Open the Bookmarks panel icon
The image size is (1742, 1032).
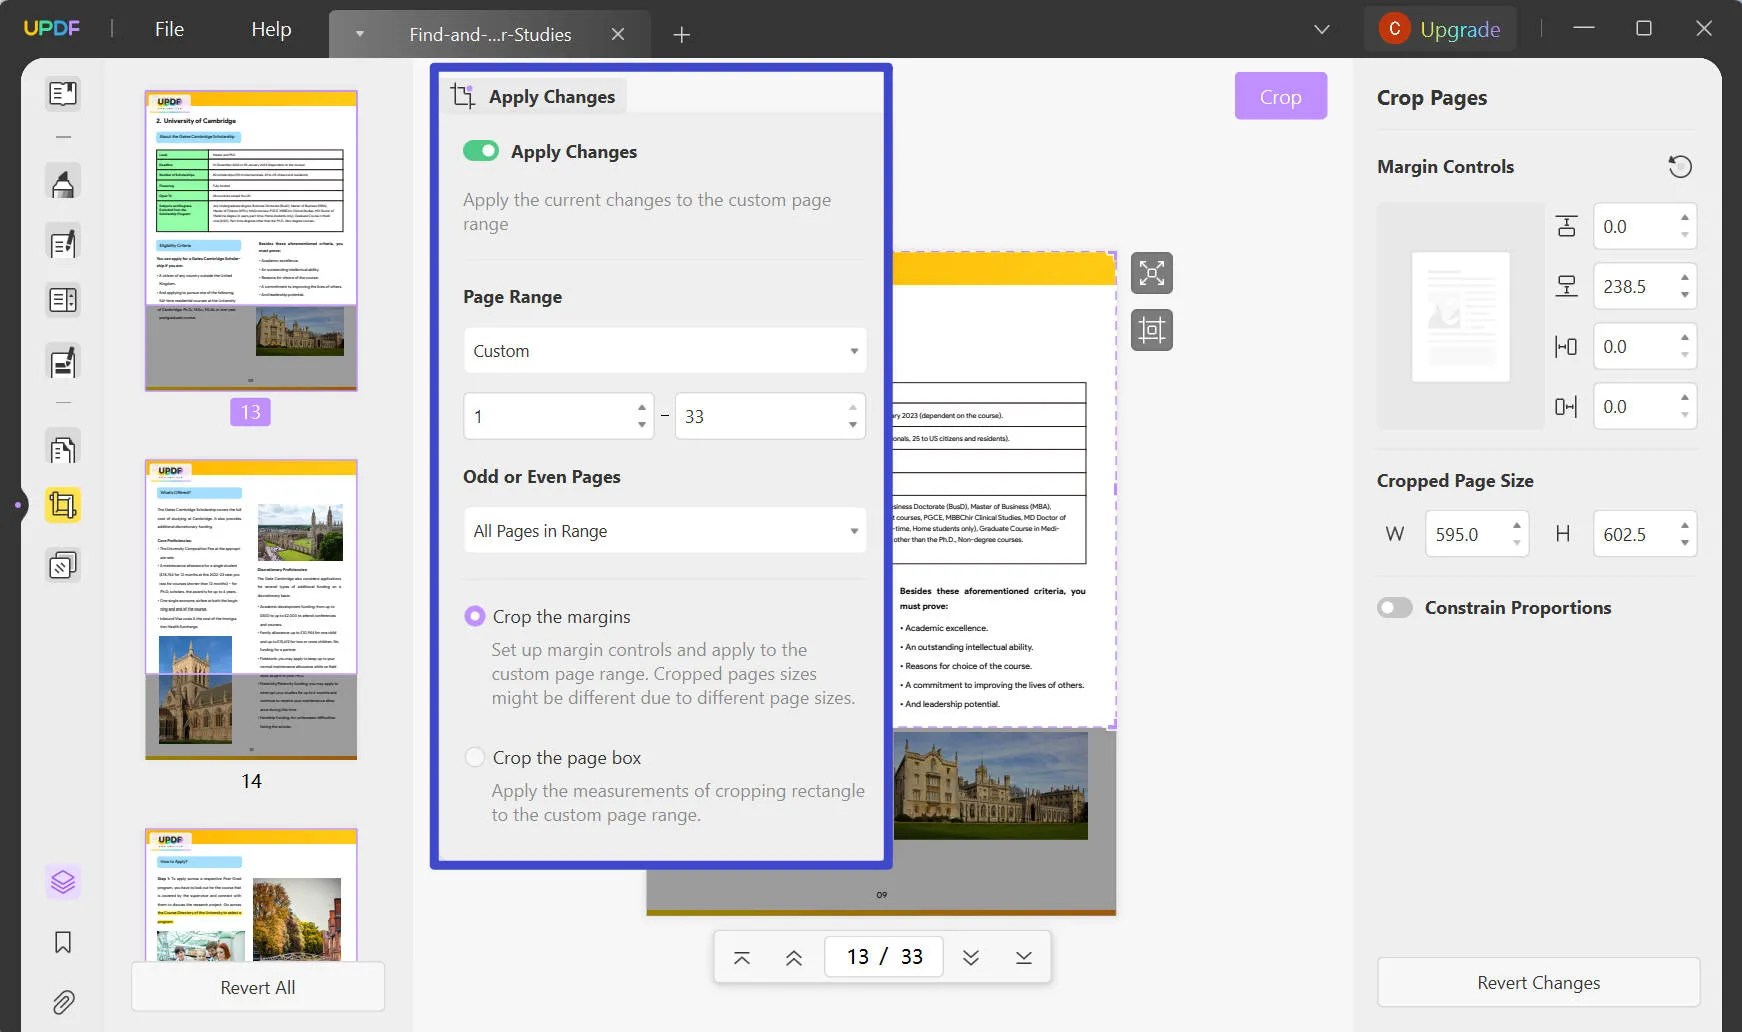coord(63,941)
